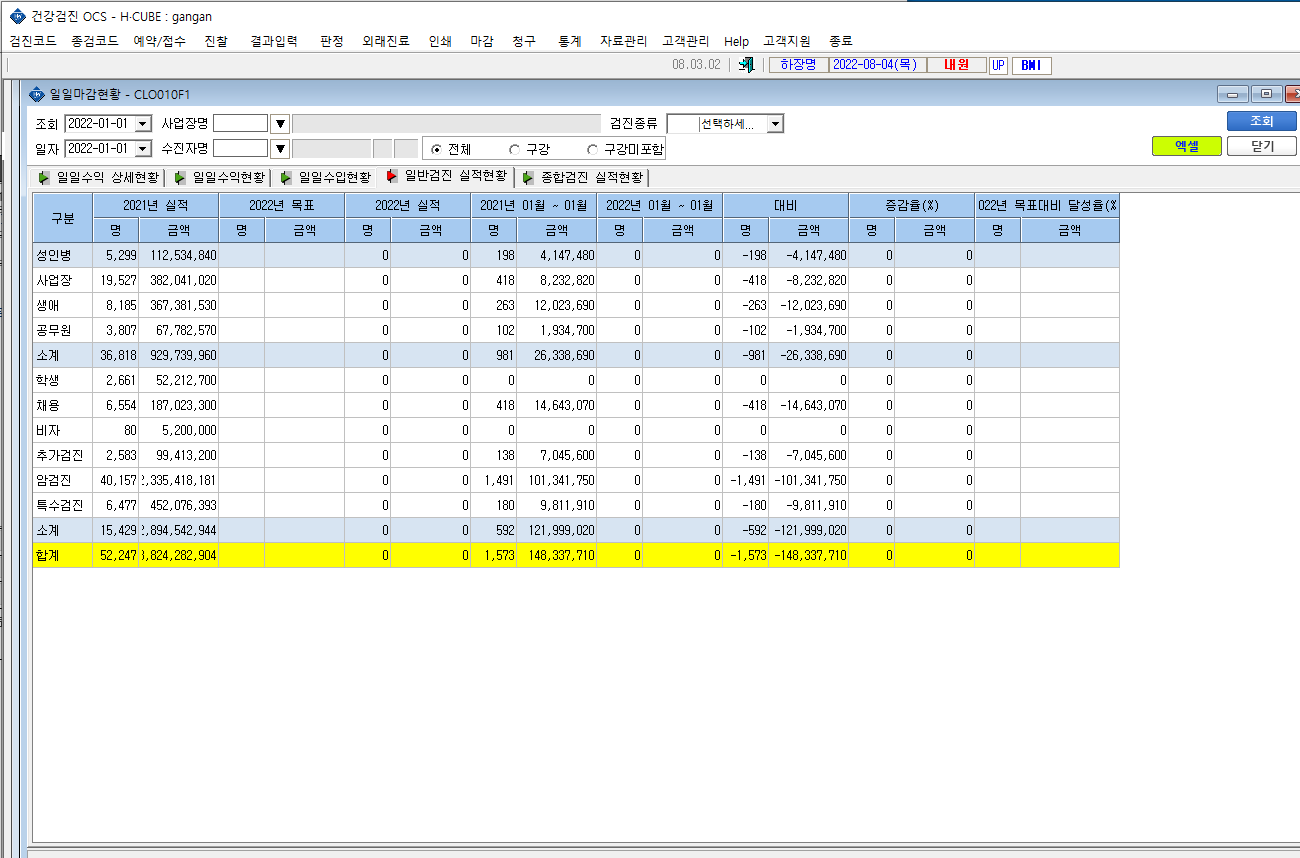Open the 결과입력 menu
Screen dimensions: 1300x858
(x=274, y=41)
